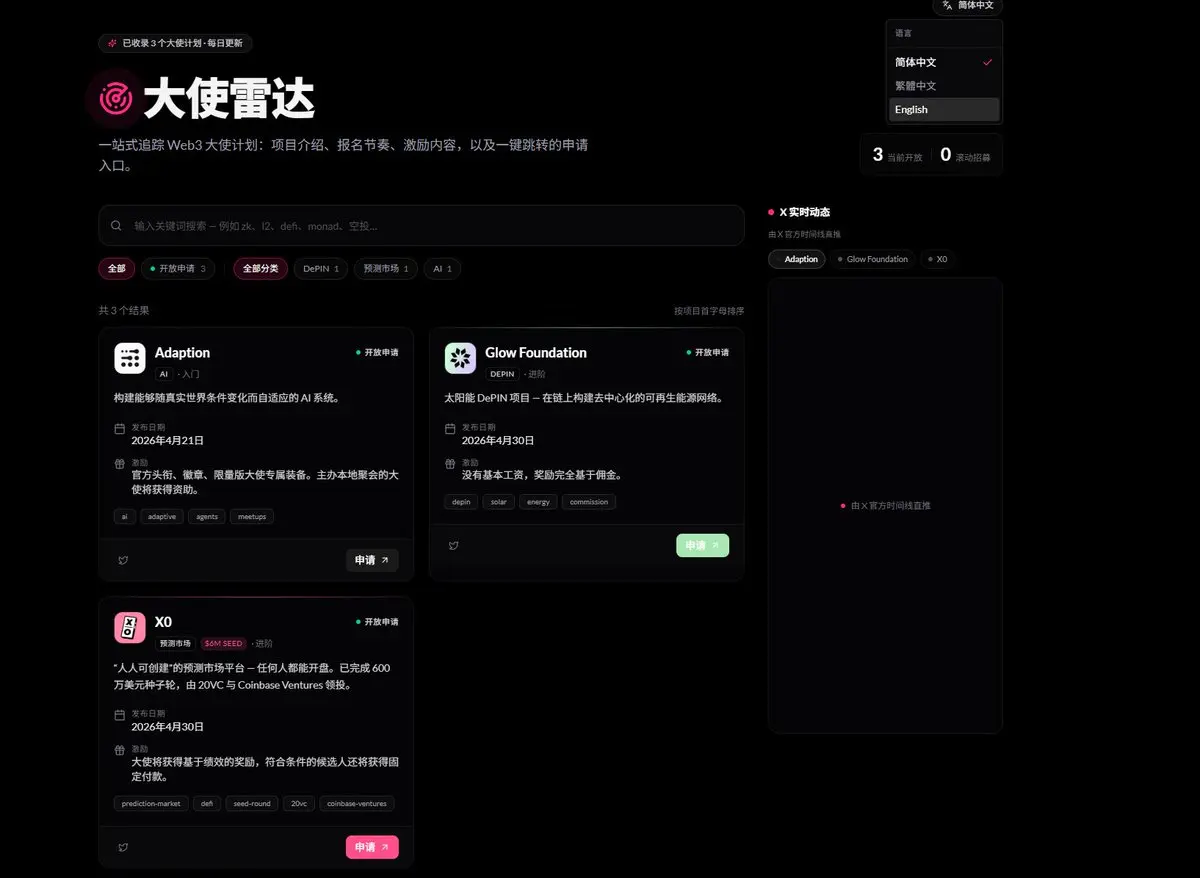The width and height of the screenshot is (1200, 878).
Task: Click the '20vc' tag
Action: pos(300,803)
